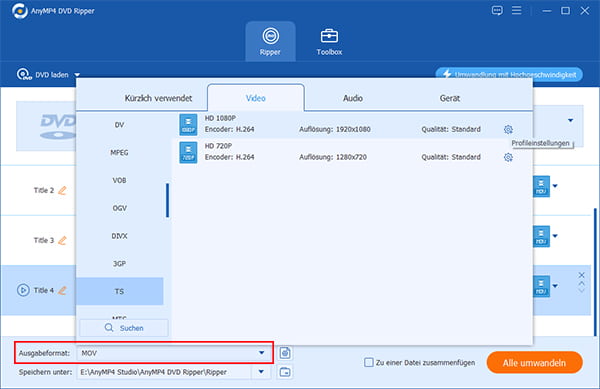This screenshot has height=389, width=600.
Task: Click the feedback chat icon in title bar
Action: pos(497,10)
